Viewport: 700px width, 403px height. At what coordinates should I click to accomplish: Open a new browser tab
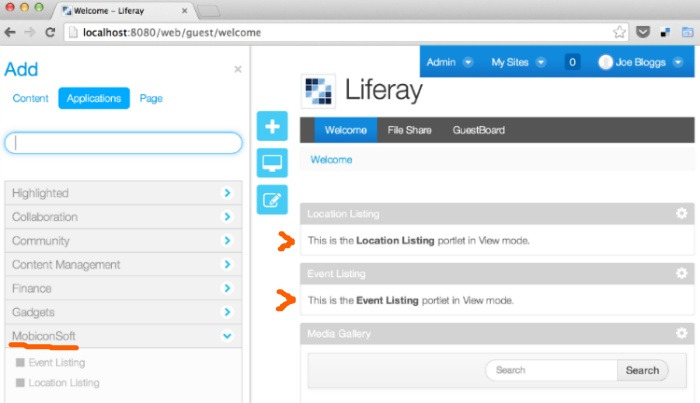(x=208, y=11)
